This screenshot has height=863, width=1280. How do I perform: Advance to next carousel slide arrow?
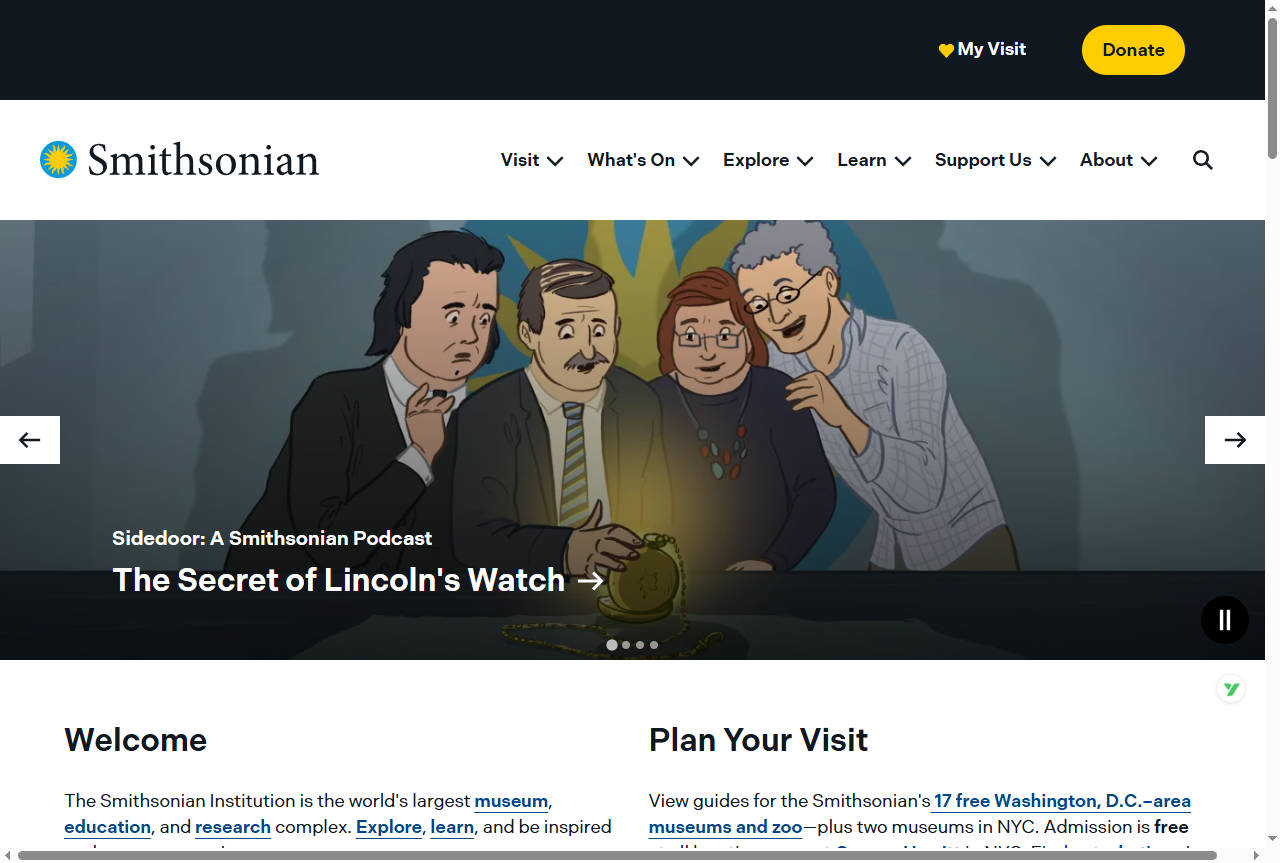pos(1235,440)
